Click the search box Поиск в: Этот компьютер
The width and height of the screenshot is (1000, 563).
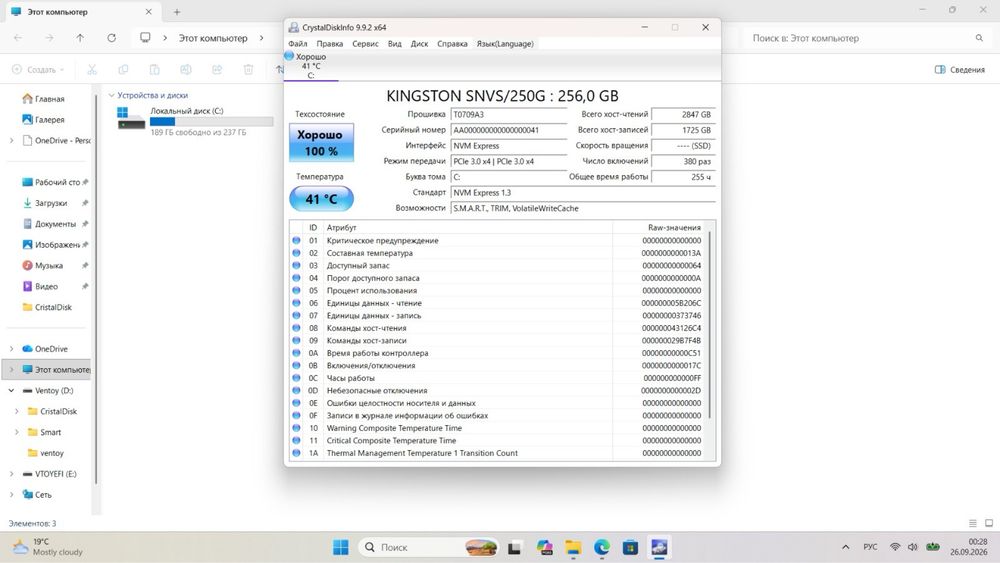[x=862, y=38]
